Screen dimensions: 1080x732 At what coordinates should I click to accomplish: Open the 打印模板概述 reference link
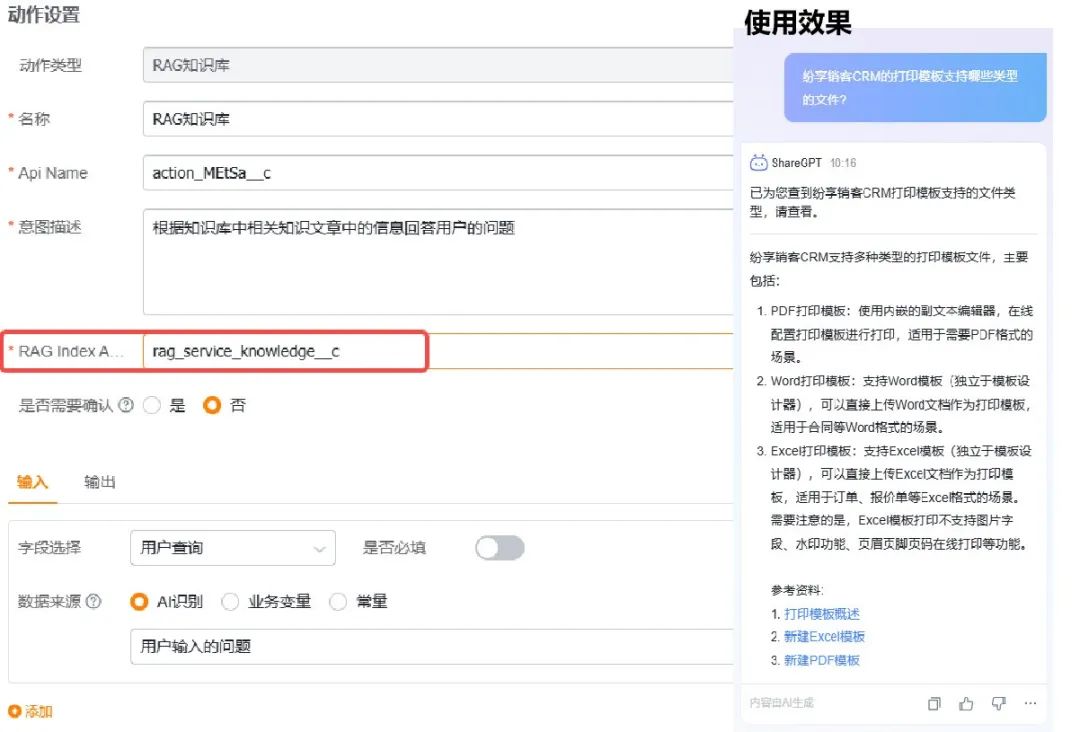pyautogui.click(x=821, y=614)
